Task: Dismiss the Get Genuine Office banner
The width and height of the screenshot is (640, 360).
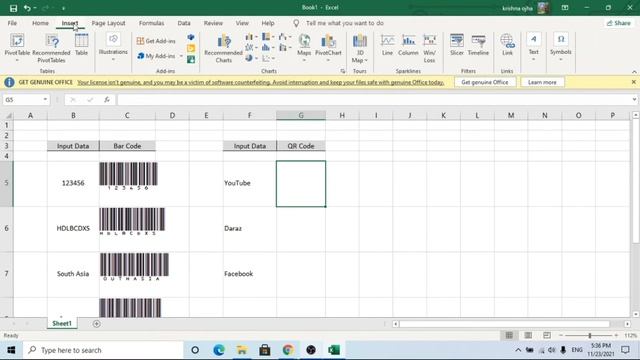Action: click(633, 82)
